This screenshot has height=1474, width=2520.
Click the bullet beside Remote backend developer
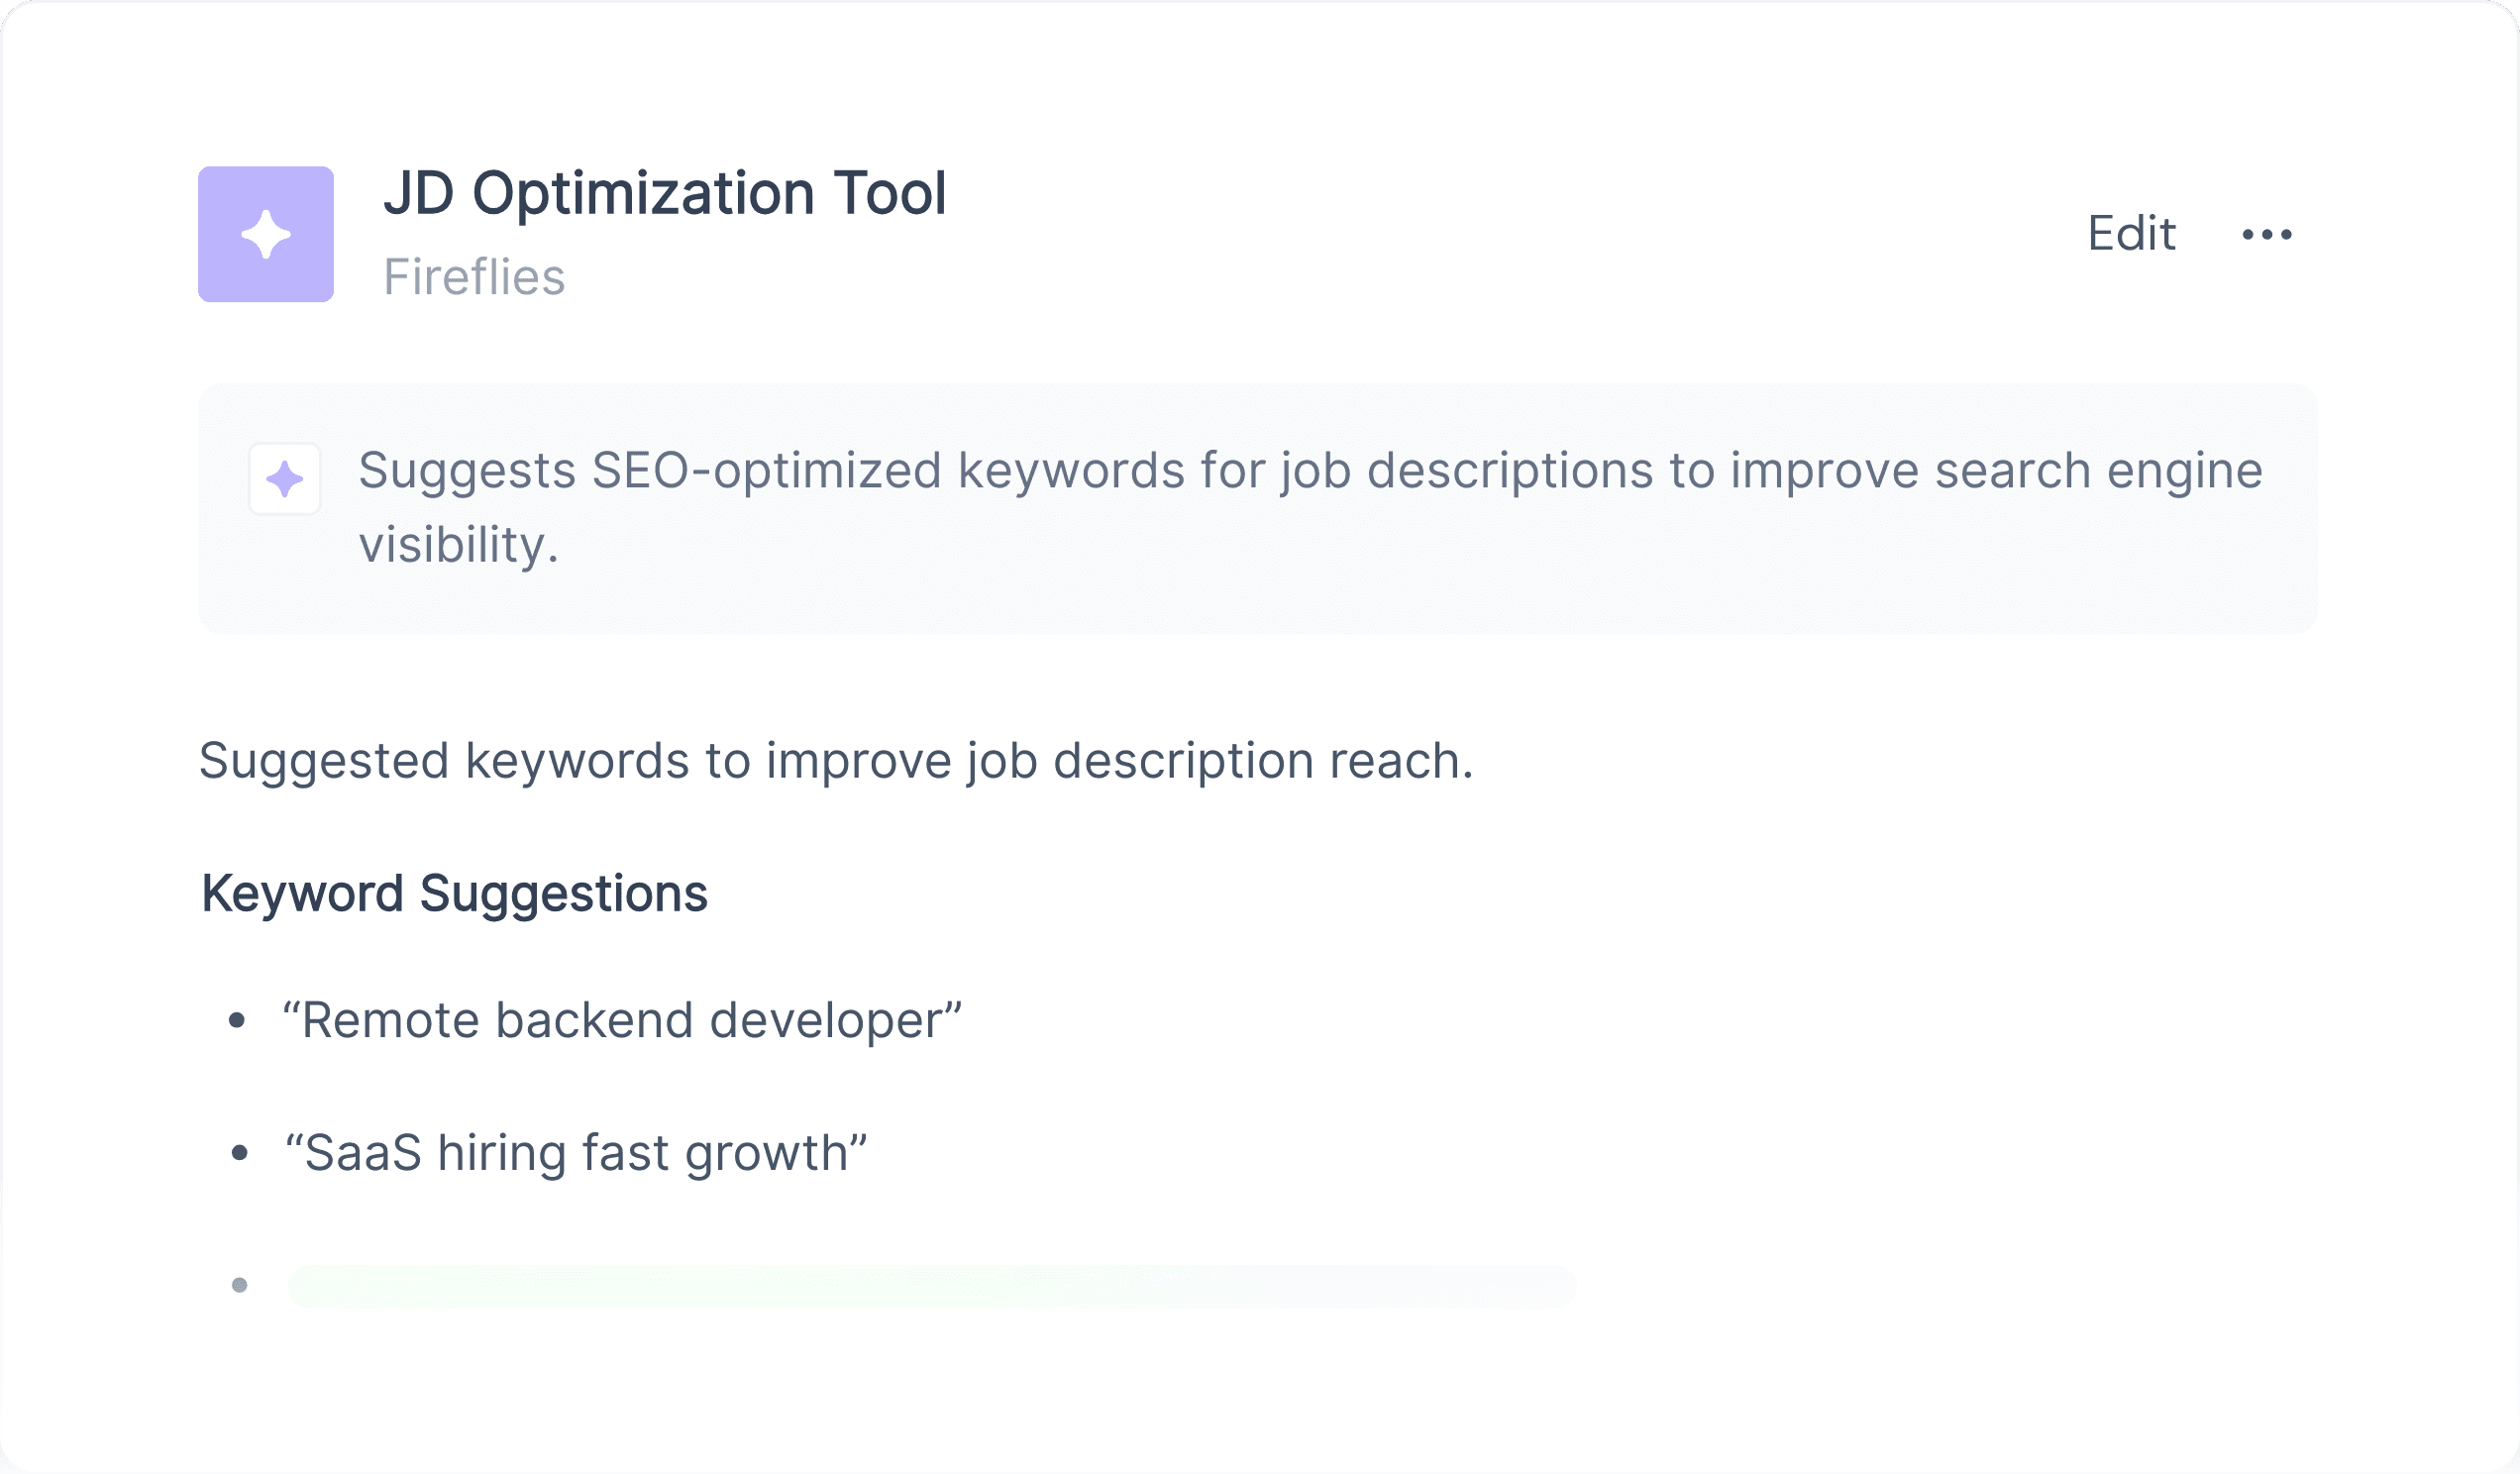(237, 1021)
